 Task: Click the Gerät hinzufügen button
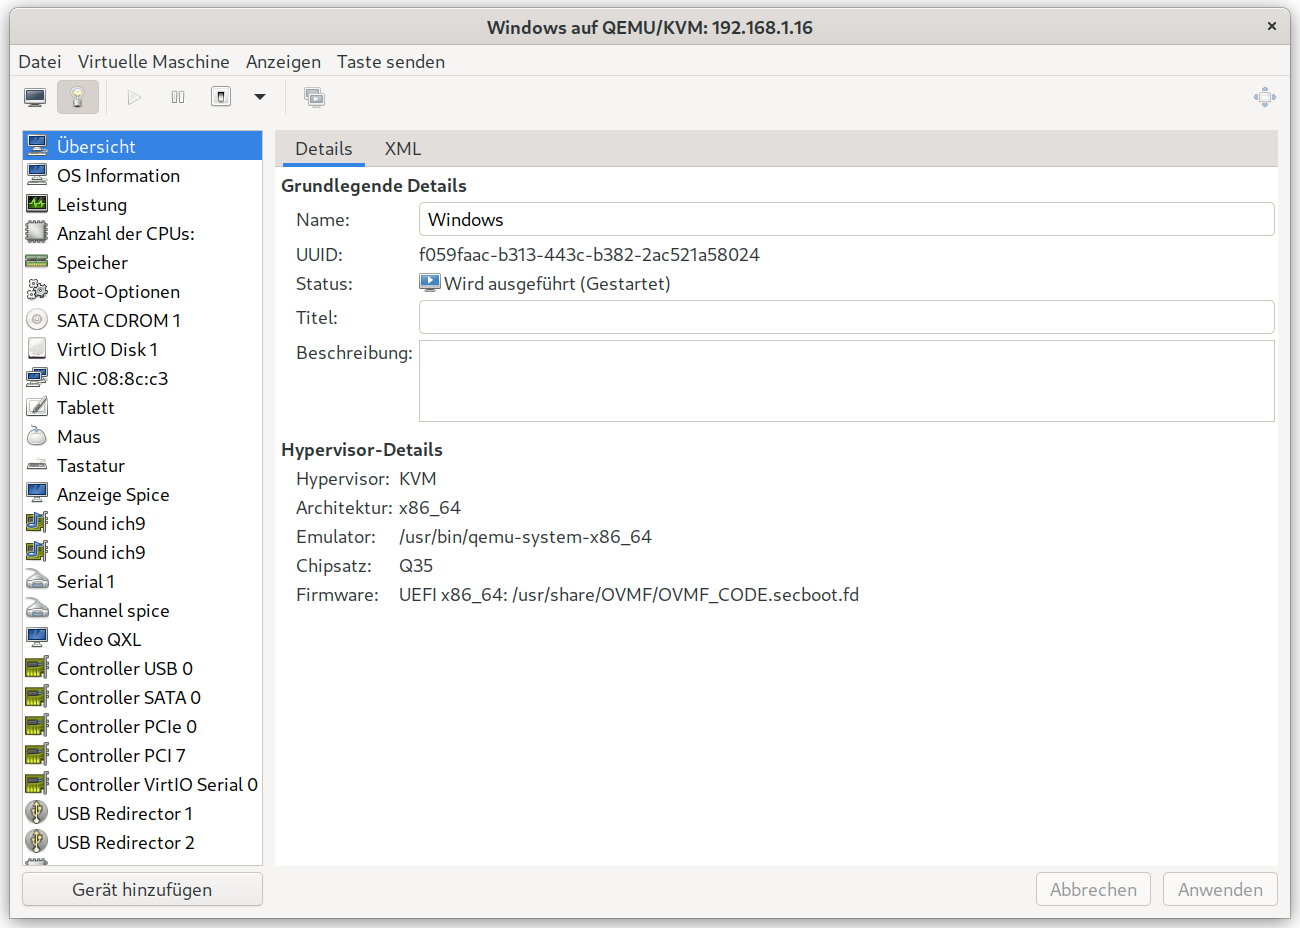(x=142, y=889)
